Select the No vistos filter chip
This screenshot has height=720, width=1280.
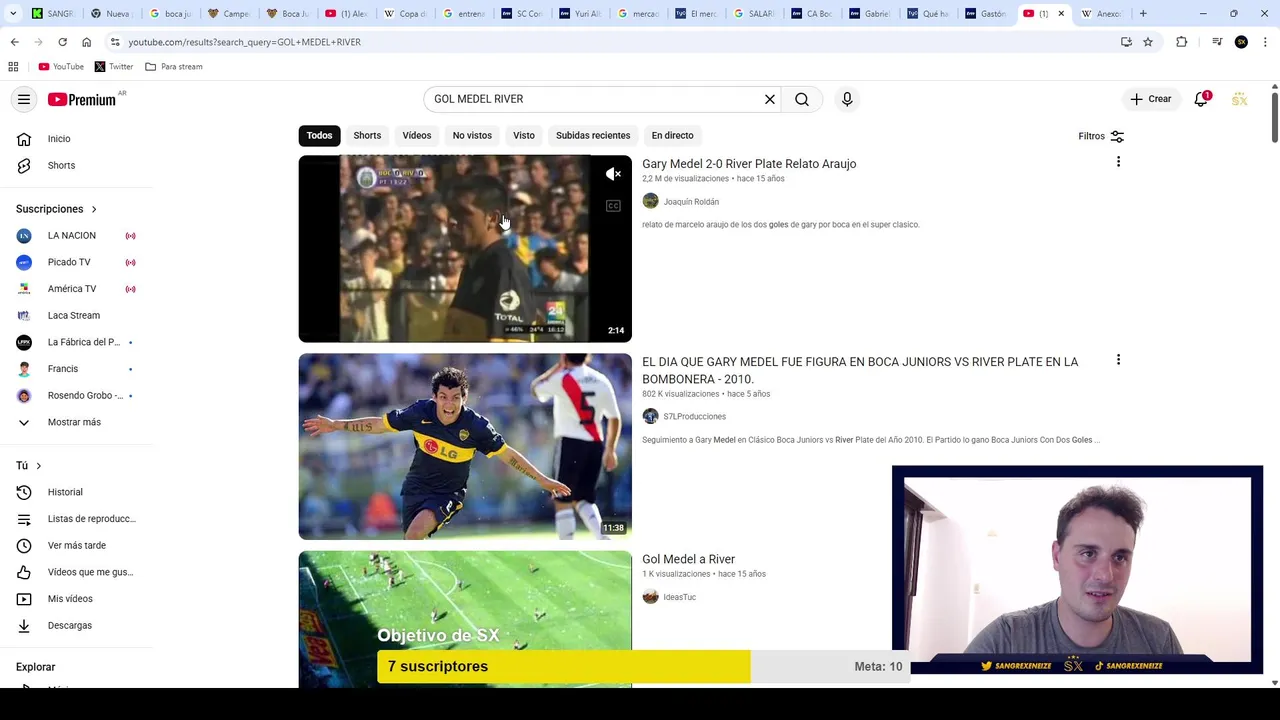(x=472, y=135)
